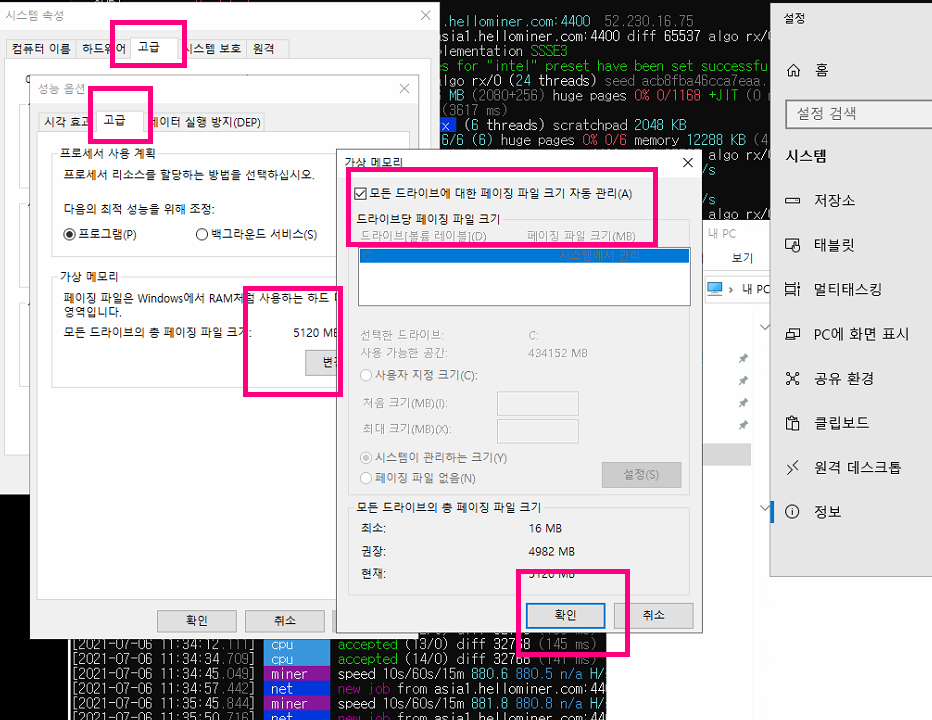
Task: Close the Performance Options dialog
Action: point(404,89)
